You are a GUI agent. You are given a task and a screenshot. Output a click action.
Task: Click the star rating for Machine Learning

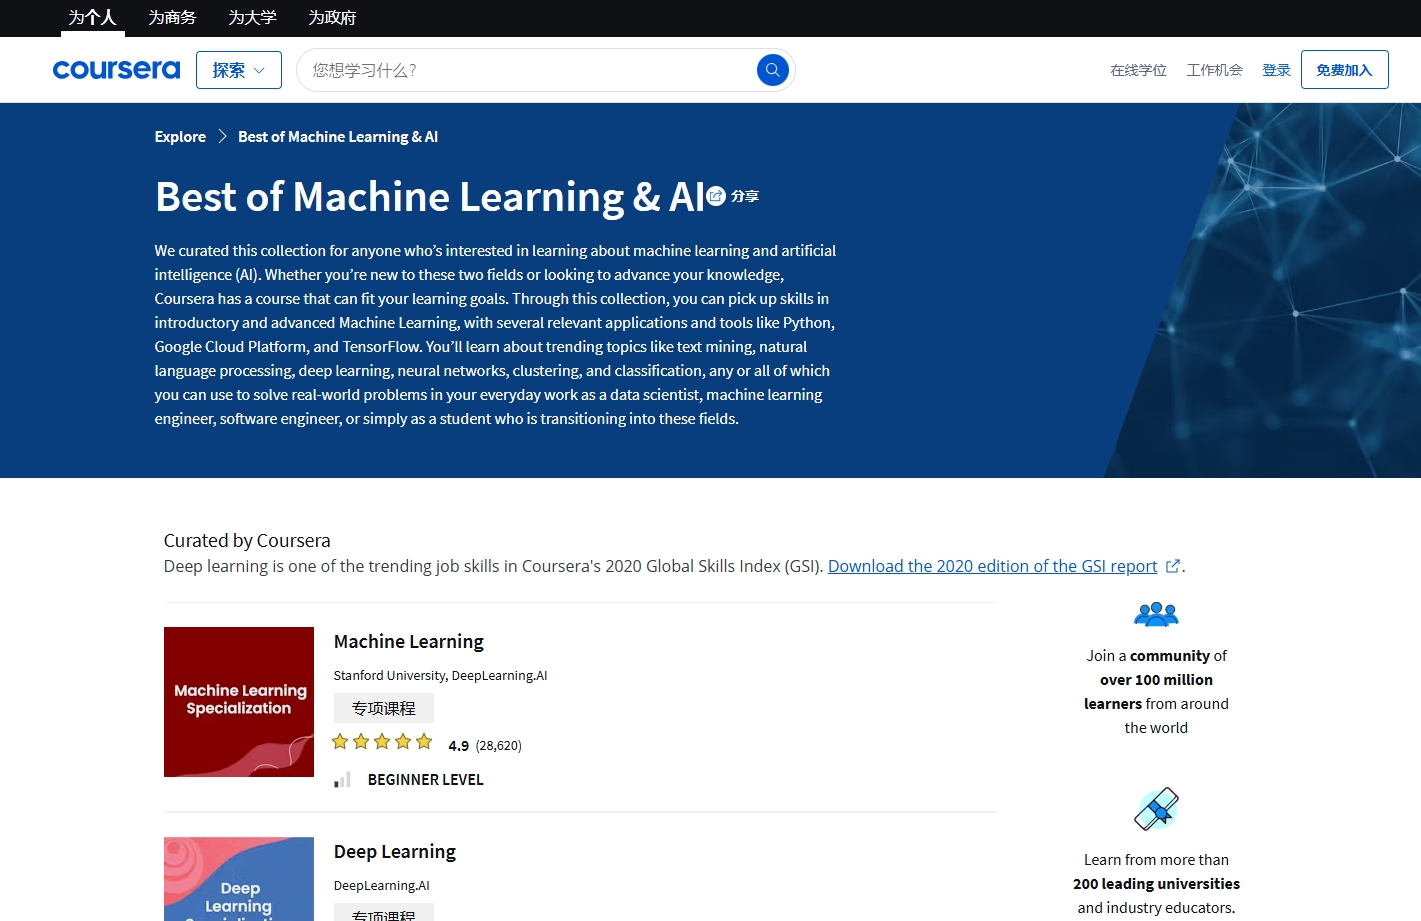click(382, 742)
